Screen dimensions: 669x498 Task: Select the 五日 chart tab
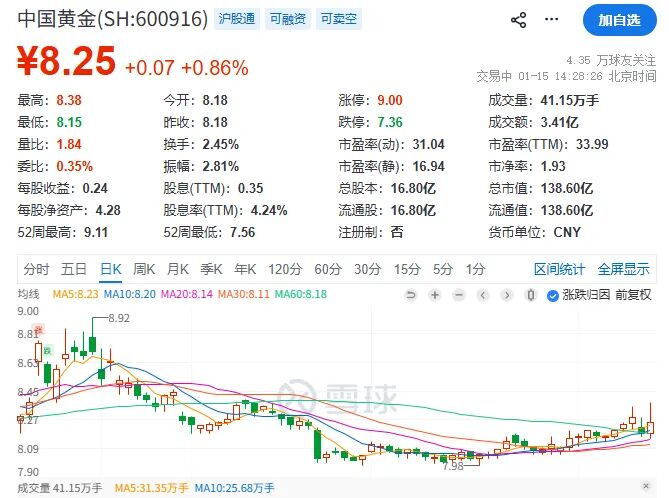[x=74, y=269]
